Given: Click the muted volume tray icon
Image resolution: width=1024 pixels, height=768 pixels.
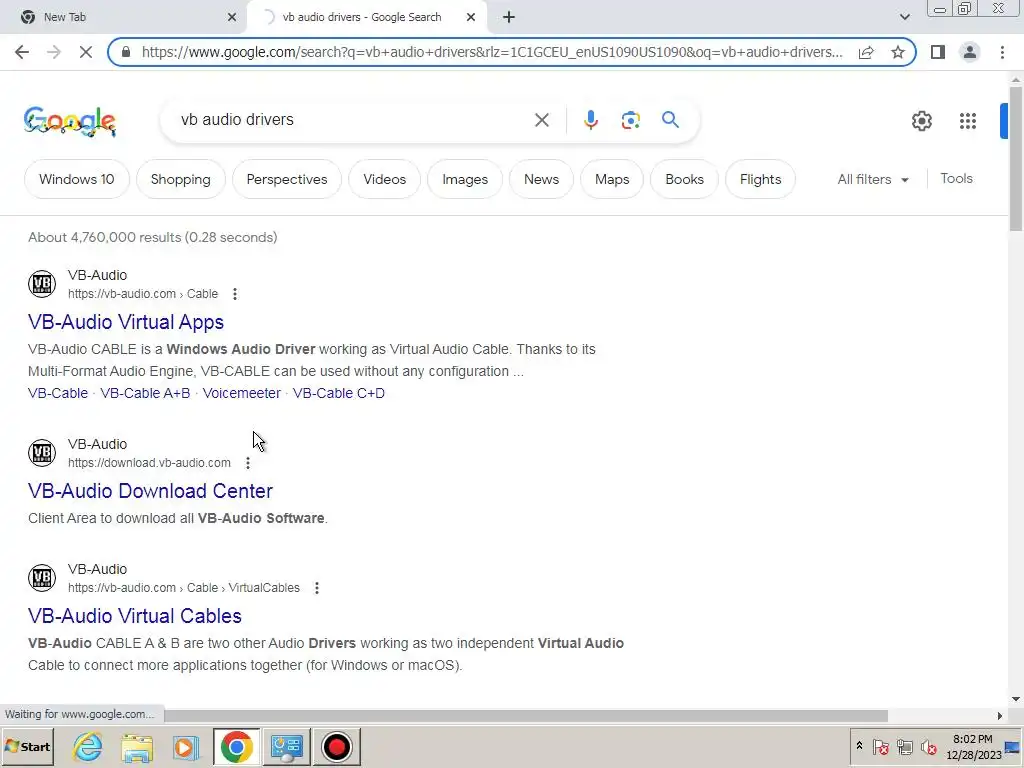Looking at the screenshot, I should pyautogui.click(x=929, y=746).
